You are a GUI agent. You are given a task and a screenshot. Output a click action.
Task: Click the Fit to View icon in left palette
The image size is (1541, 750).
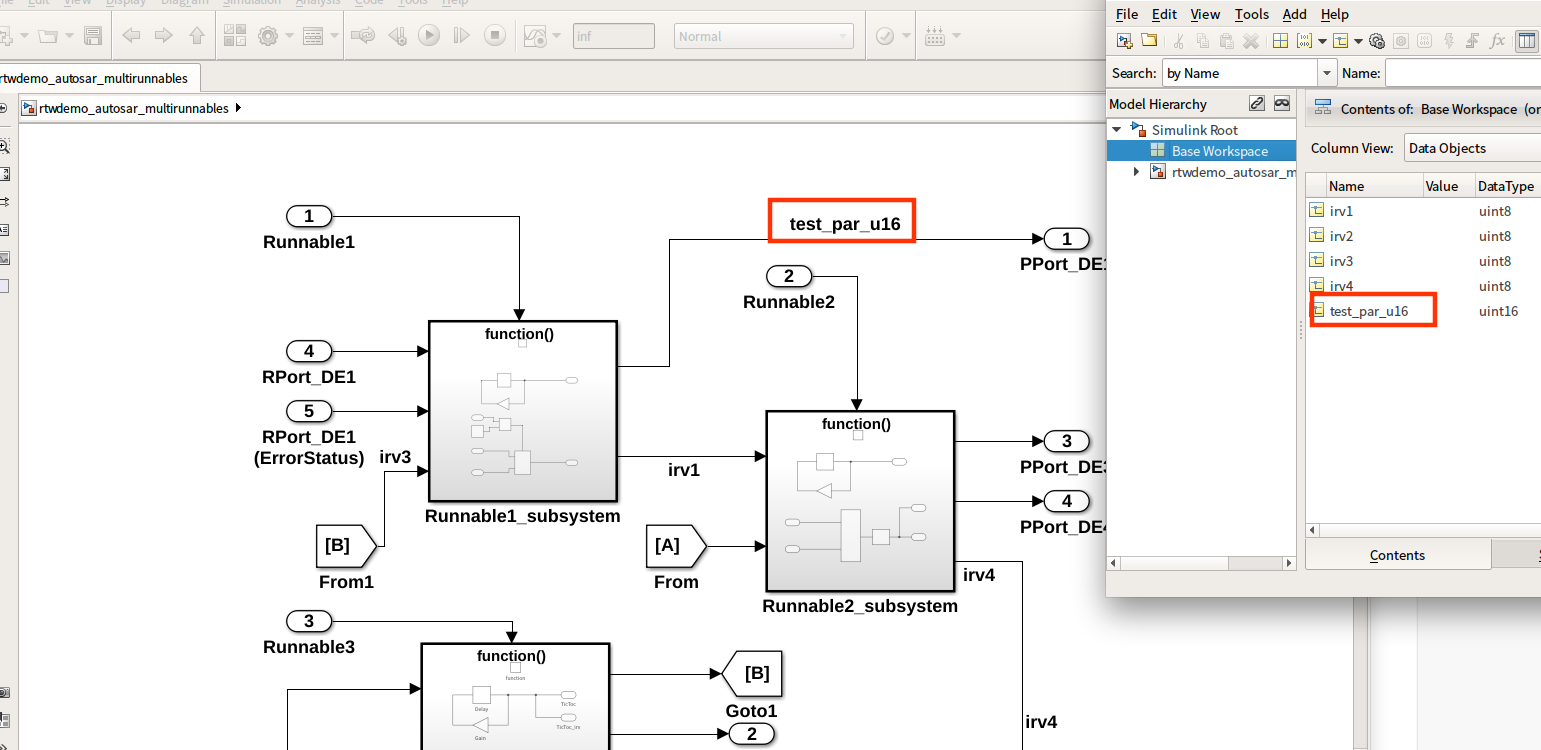tap(4, 174)
